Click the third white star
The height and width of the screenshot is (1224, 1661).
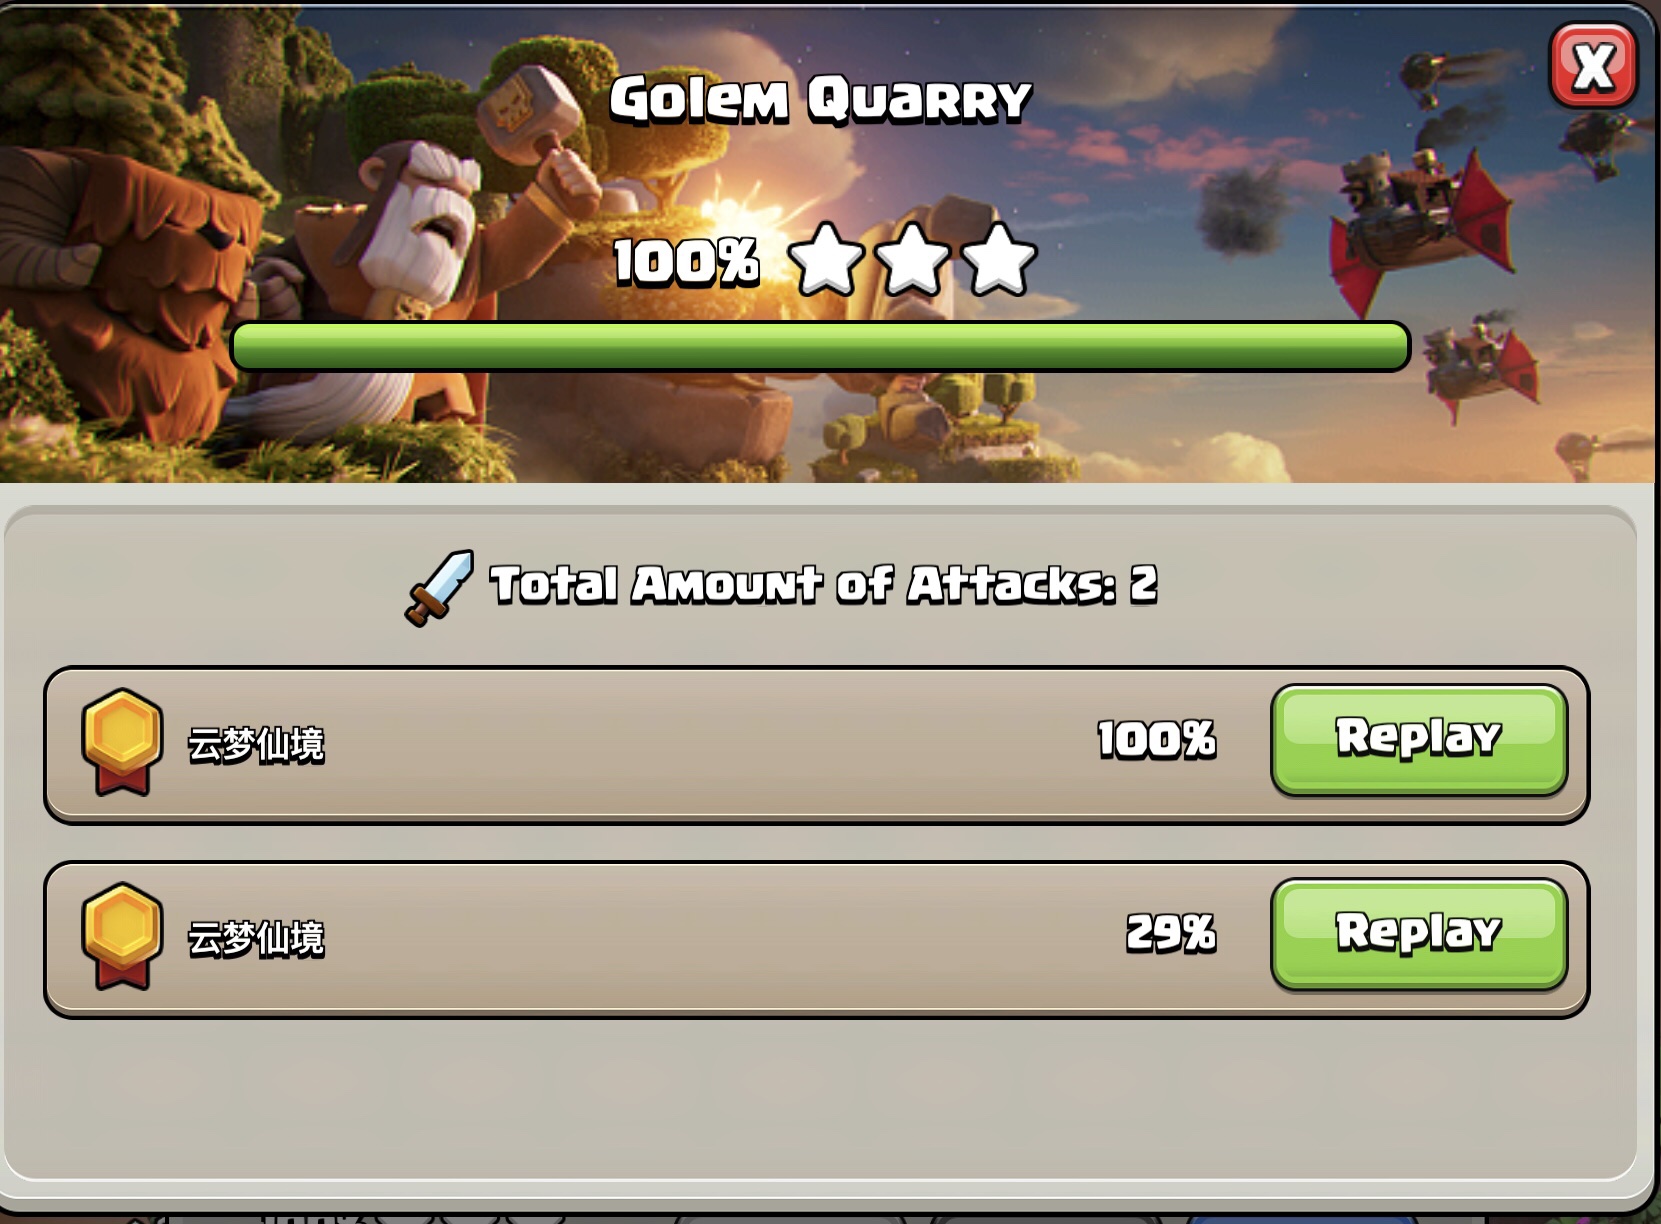[x=998, y=260]
